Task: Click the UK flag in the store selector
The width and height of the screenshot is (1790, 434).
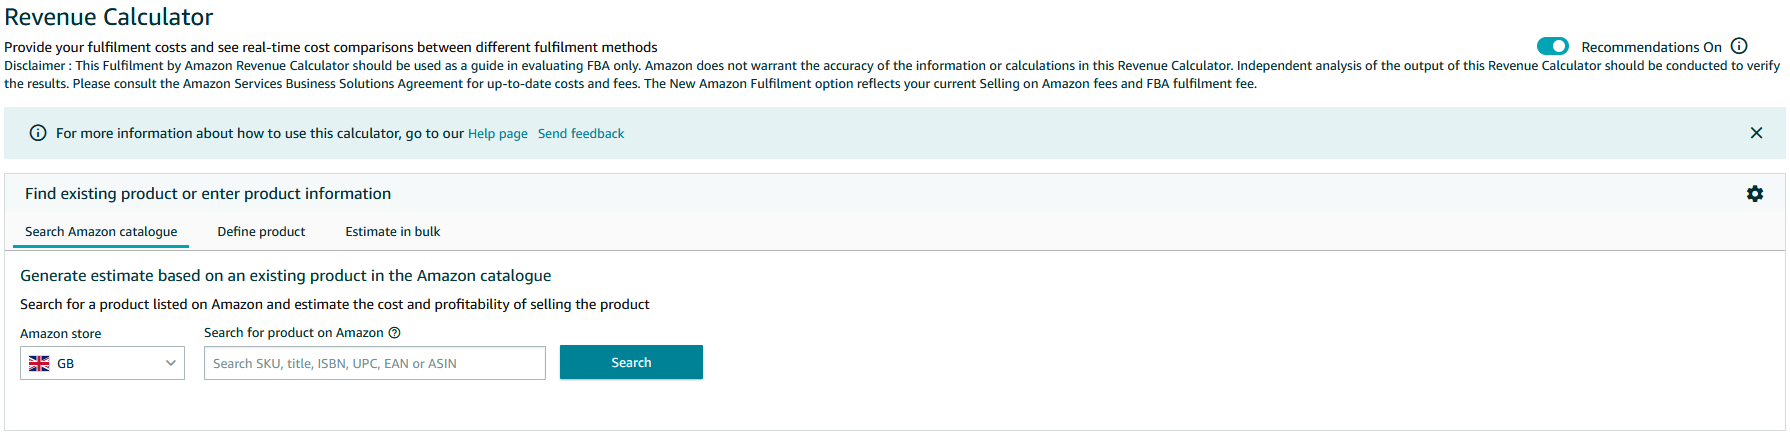Action: (x=39, y=363)
